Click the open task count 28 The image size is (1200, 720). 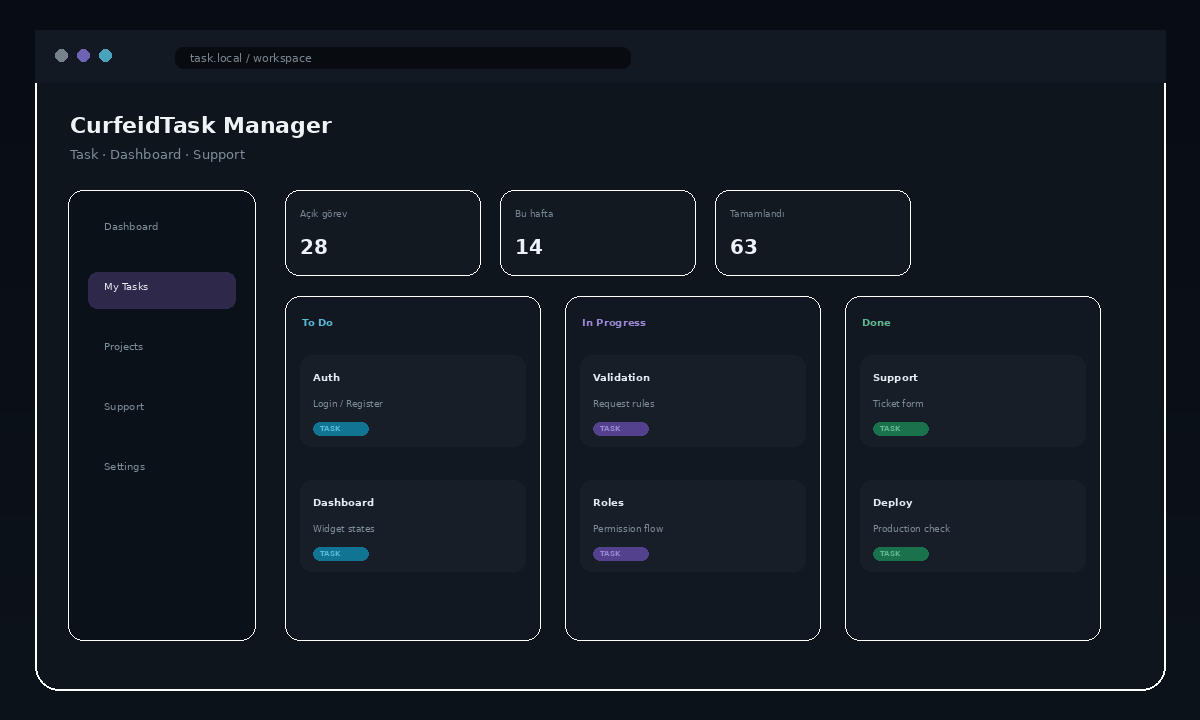point(314,247)
